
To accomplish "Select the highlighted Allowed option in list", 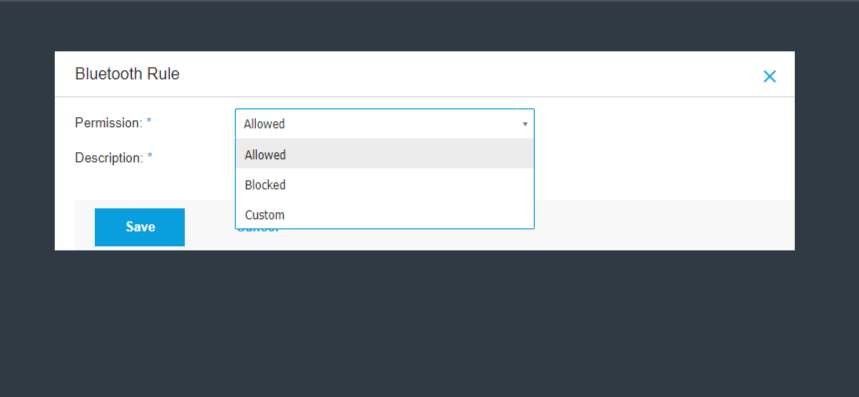I will 385,154.
